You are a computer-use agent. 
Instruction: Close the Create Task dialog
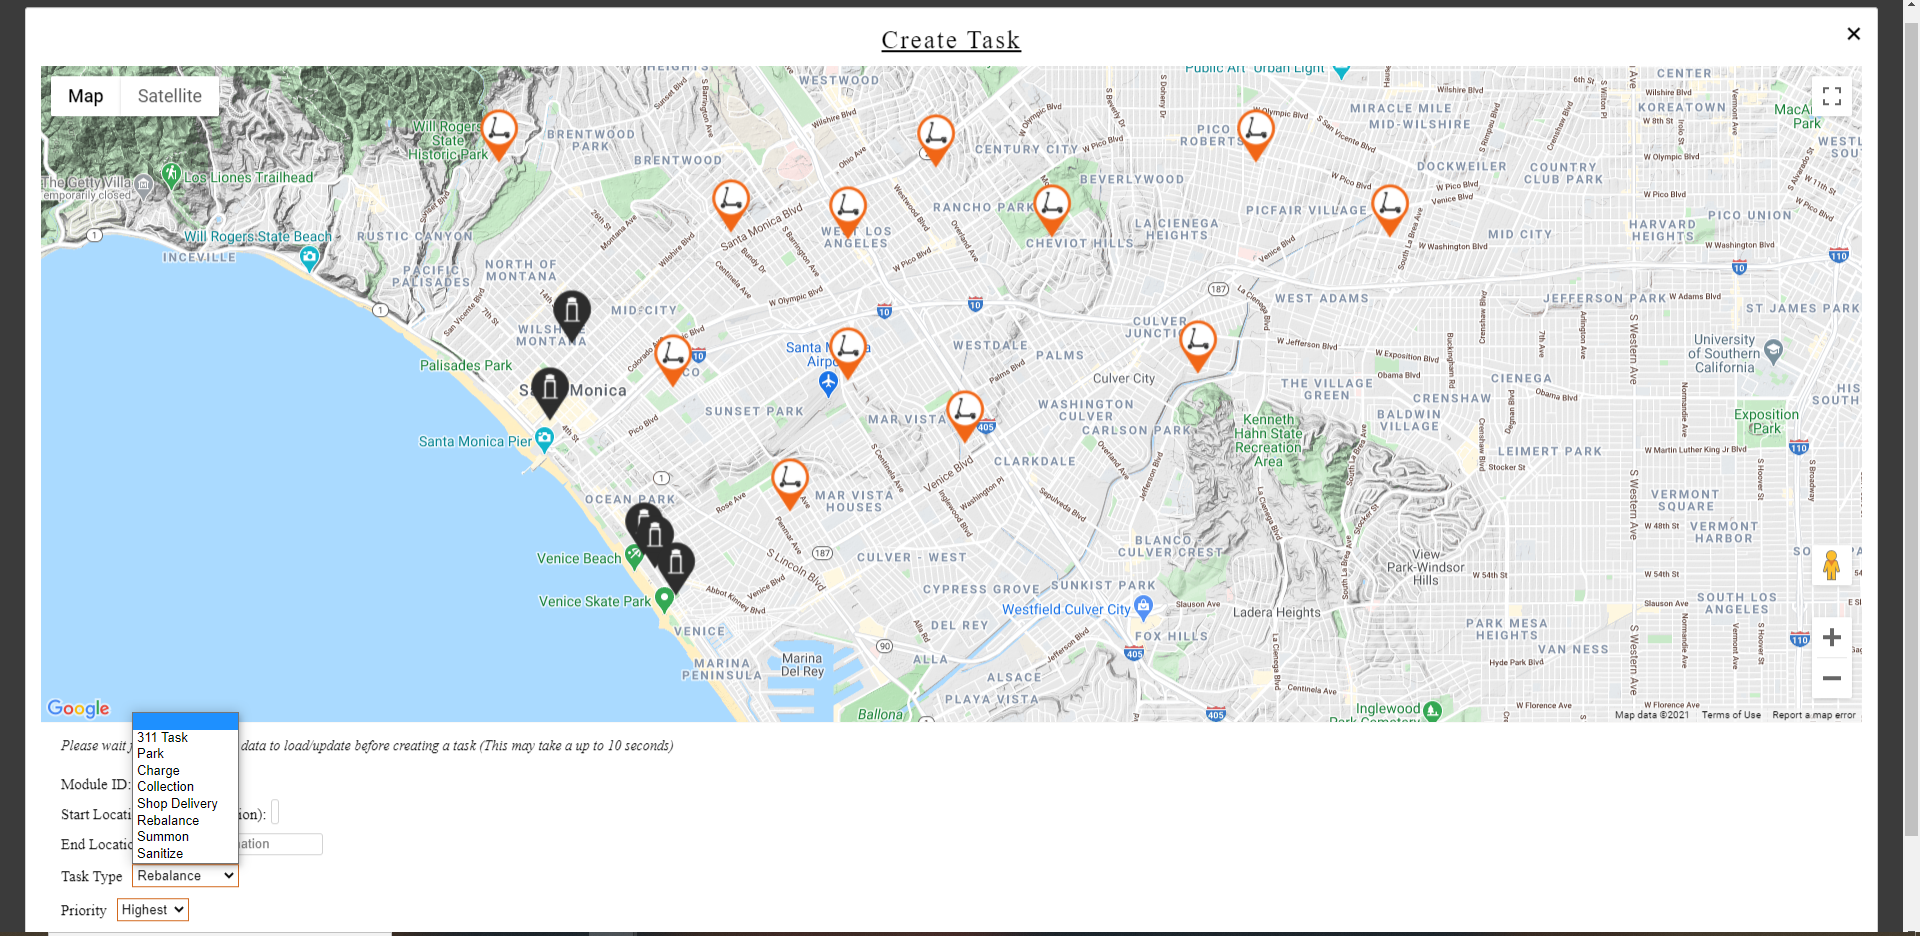(1853, 34)
